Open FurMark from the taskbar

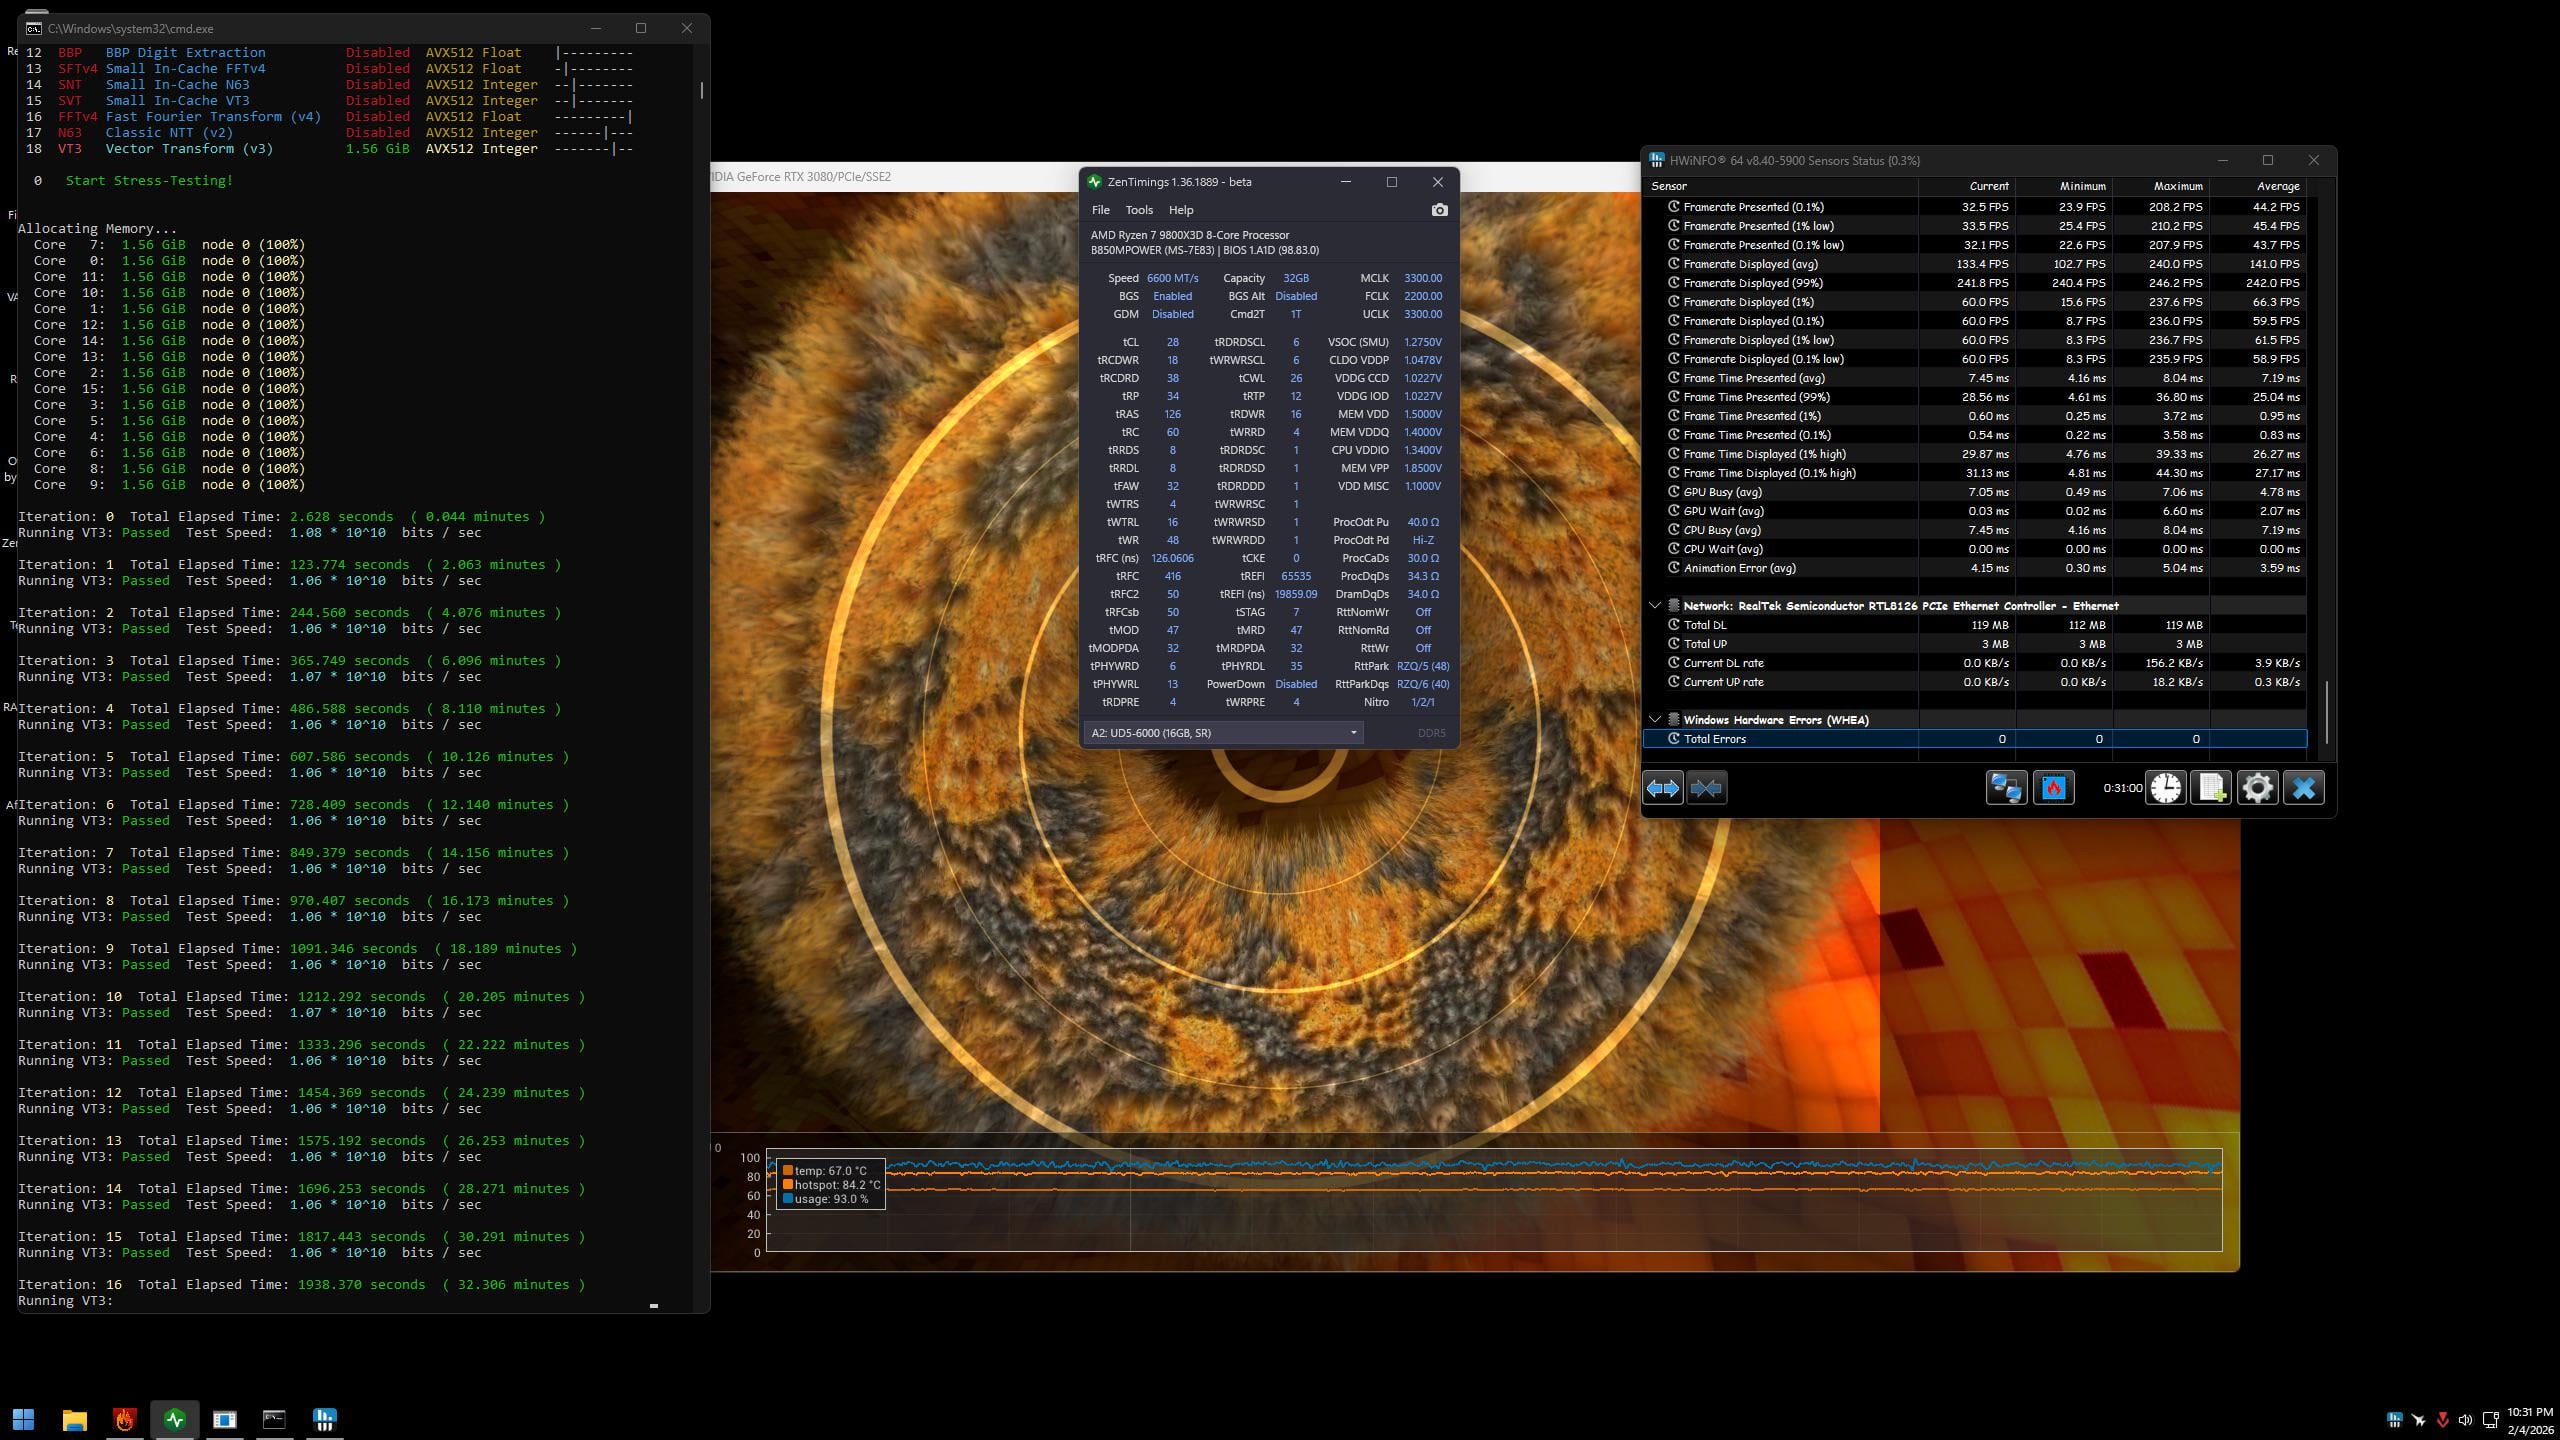pos(125,1419)
